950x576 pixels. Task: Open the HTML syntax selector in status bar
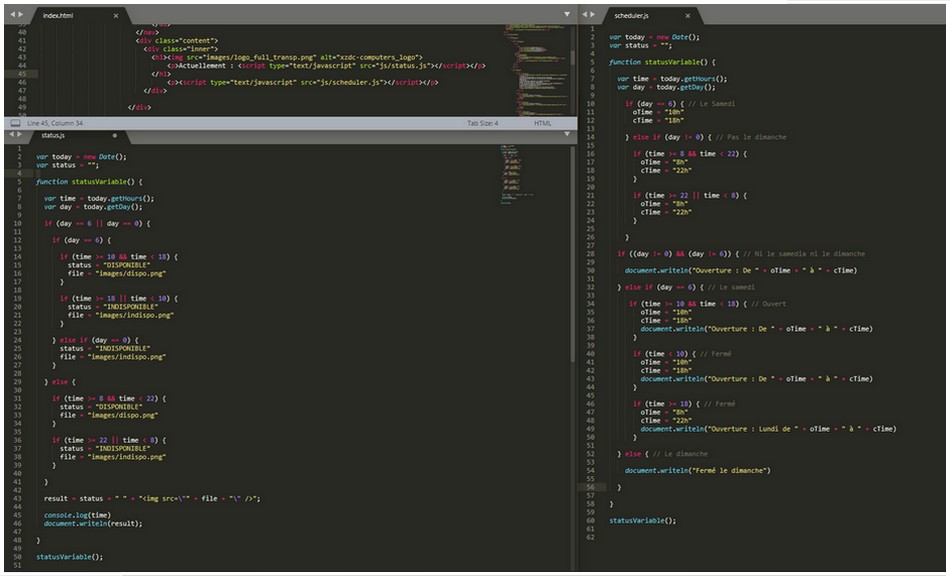(542, 123)
